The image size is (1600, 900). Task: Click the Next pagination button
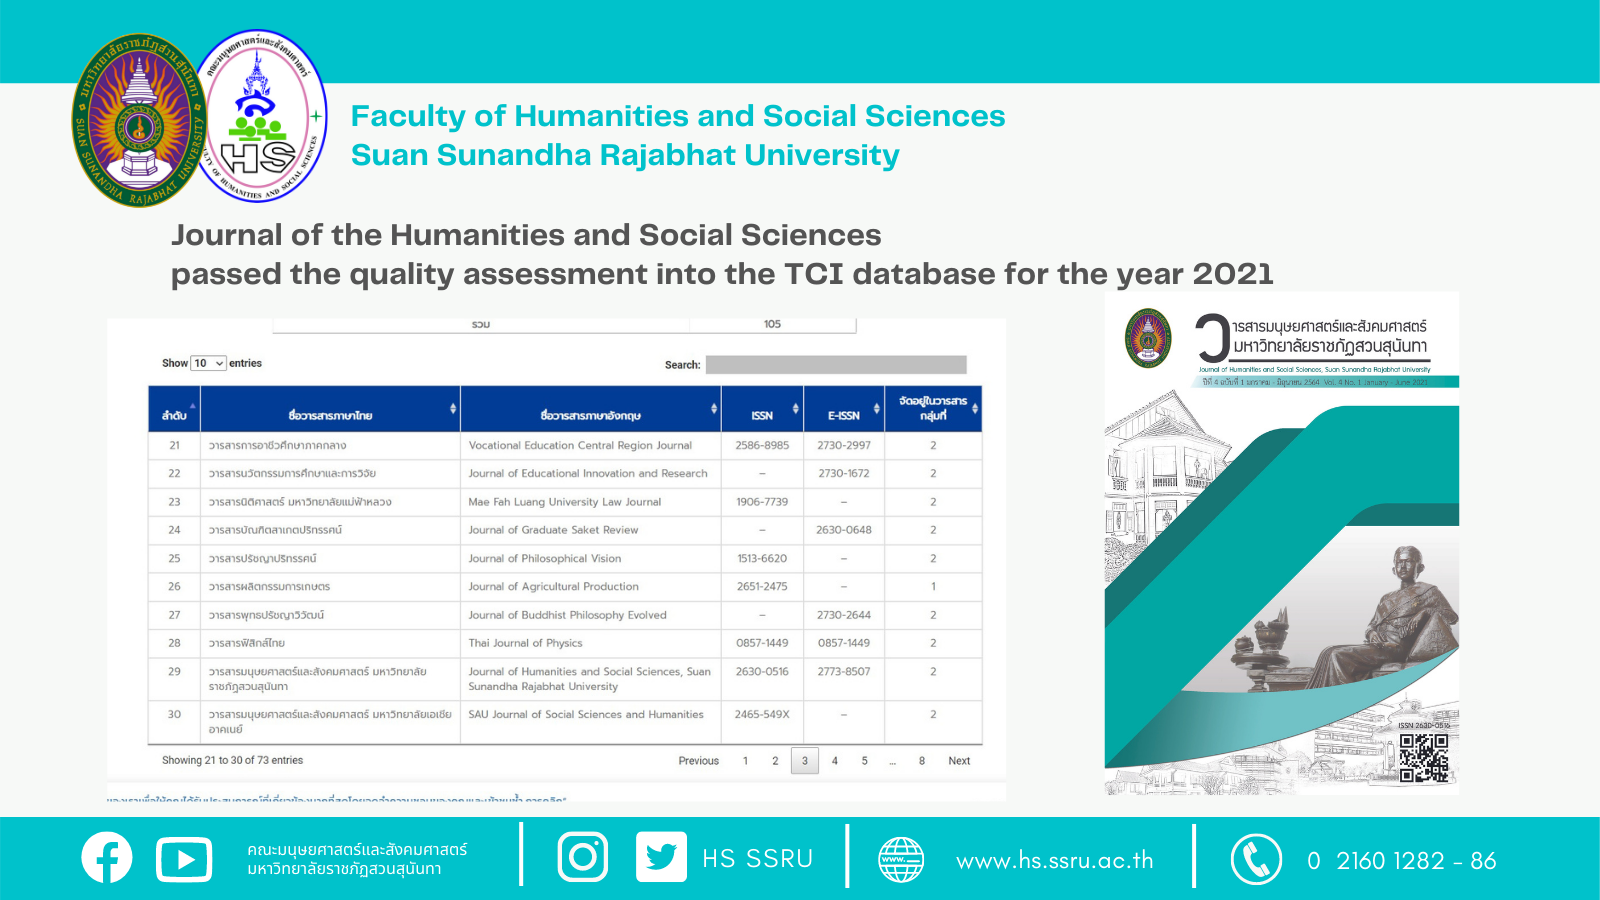click(x=959, y=761)
